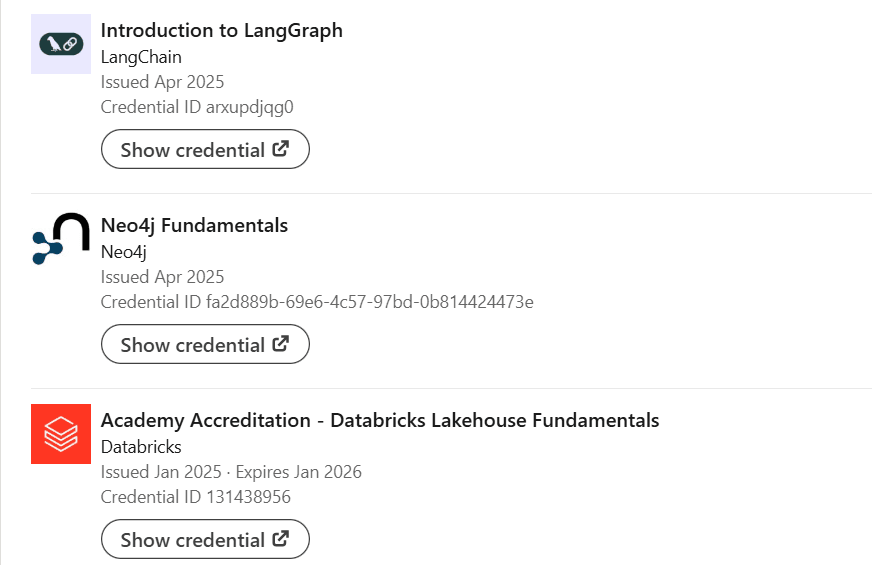
Task: Open the Neo4j Fundamentals title
Action: pos(194,226)
